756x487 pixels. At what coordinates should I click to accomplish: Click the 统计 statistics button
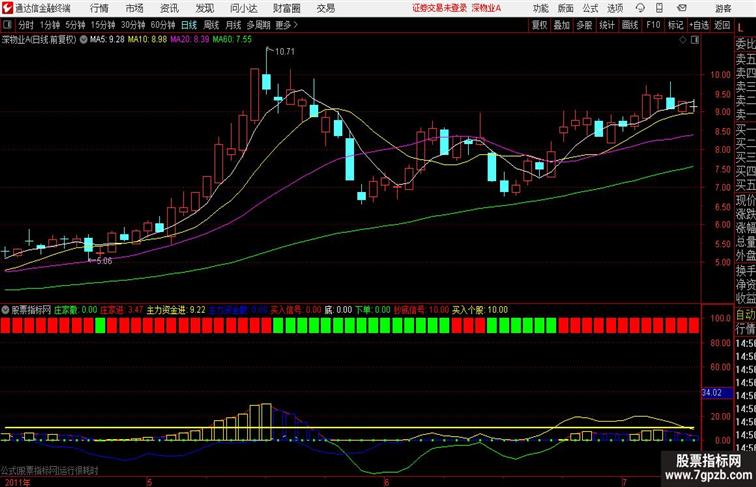tap(607, 25)
